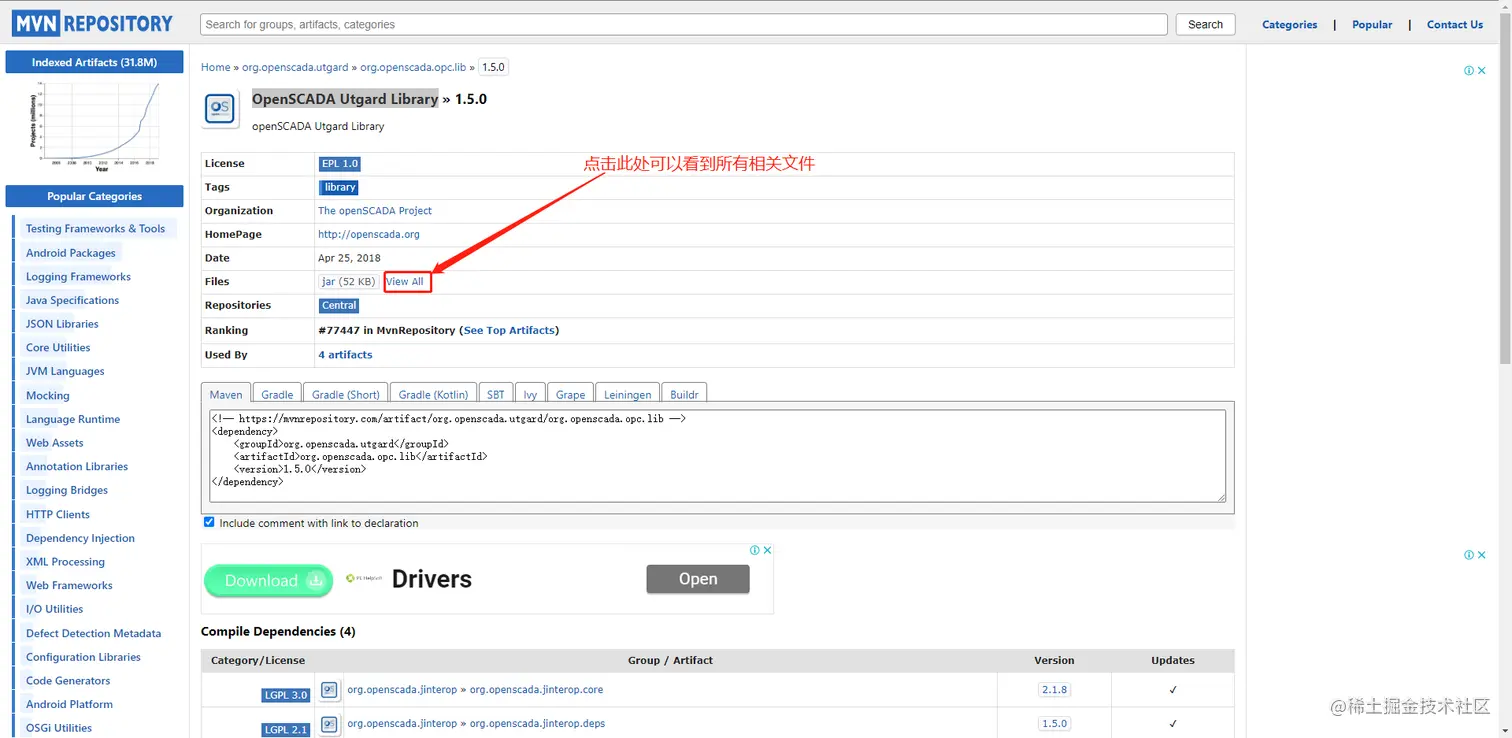Click the Search button
The image size is (1512, 738).
coord(1205,24)
